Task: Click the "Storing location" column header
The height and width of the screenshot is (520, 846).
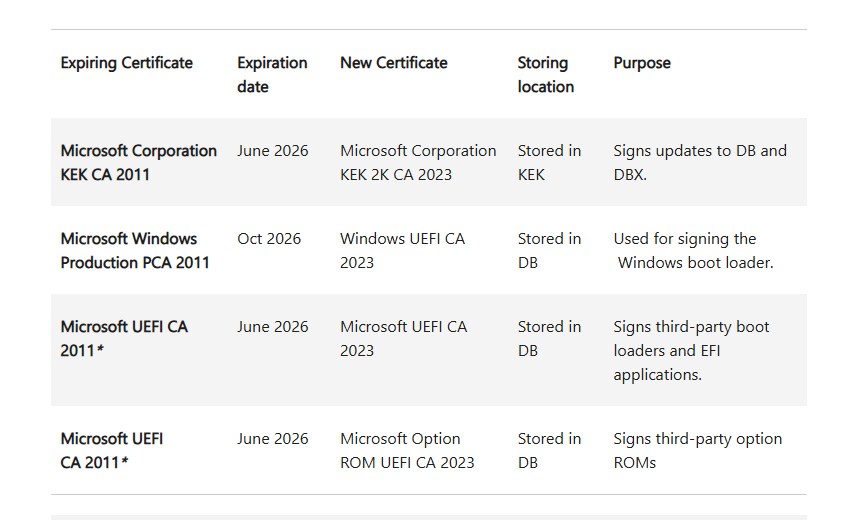Action: coord(545,75)
